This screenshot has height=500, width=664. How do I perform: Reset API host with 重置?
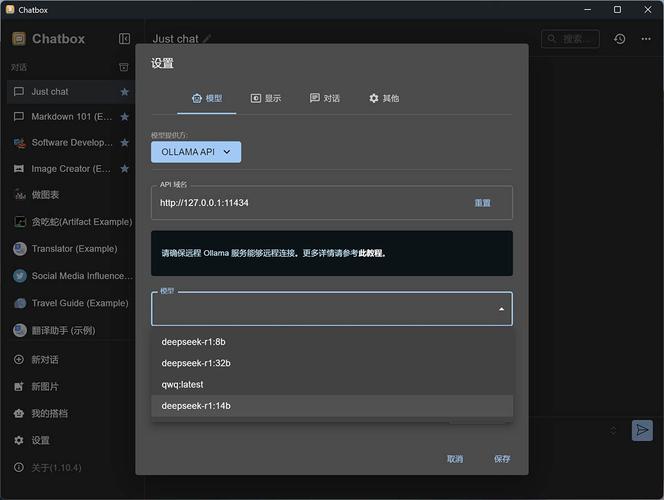tap(482, 203)
